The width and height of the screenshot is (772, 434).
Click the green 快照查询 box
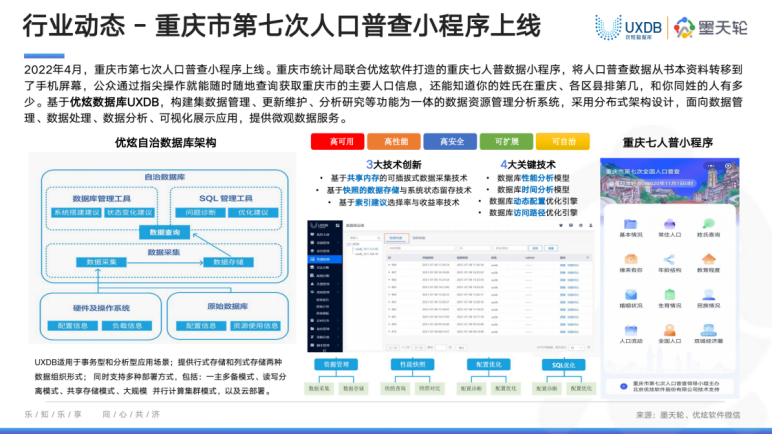(395, 389)
